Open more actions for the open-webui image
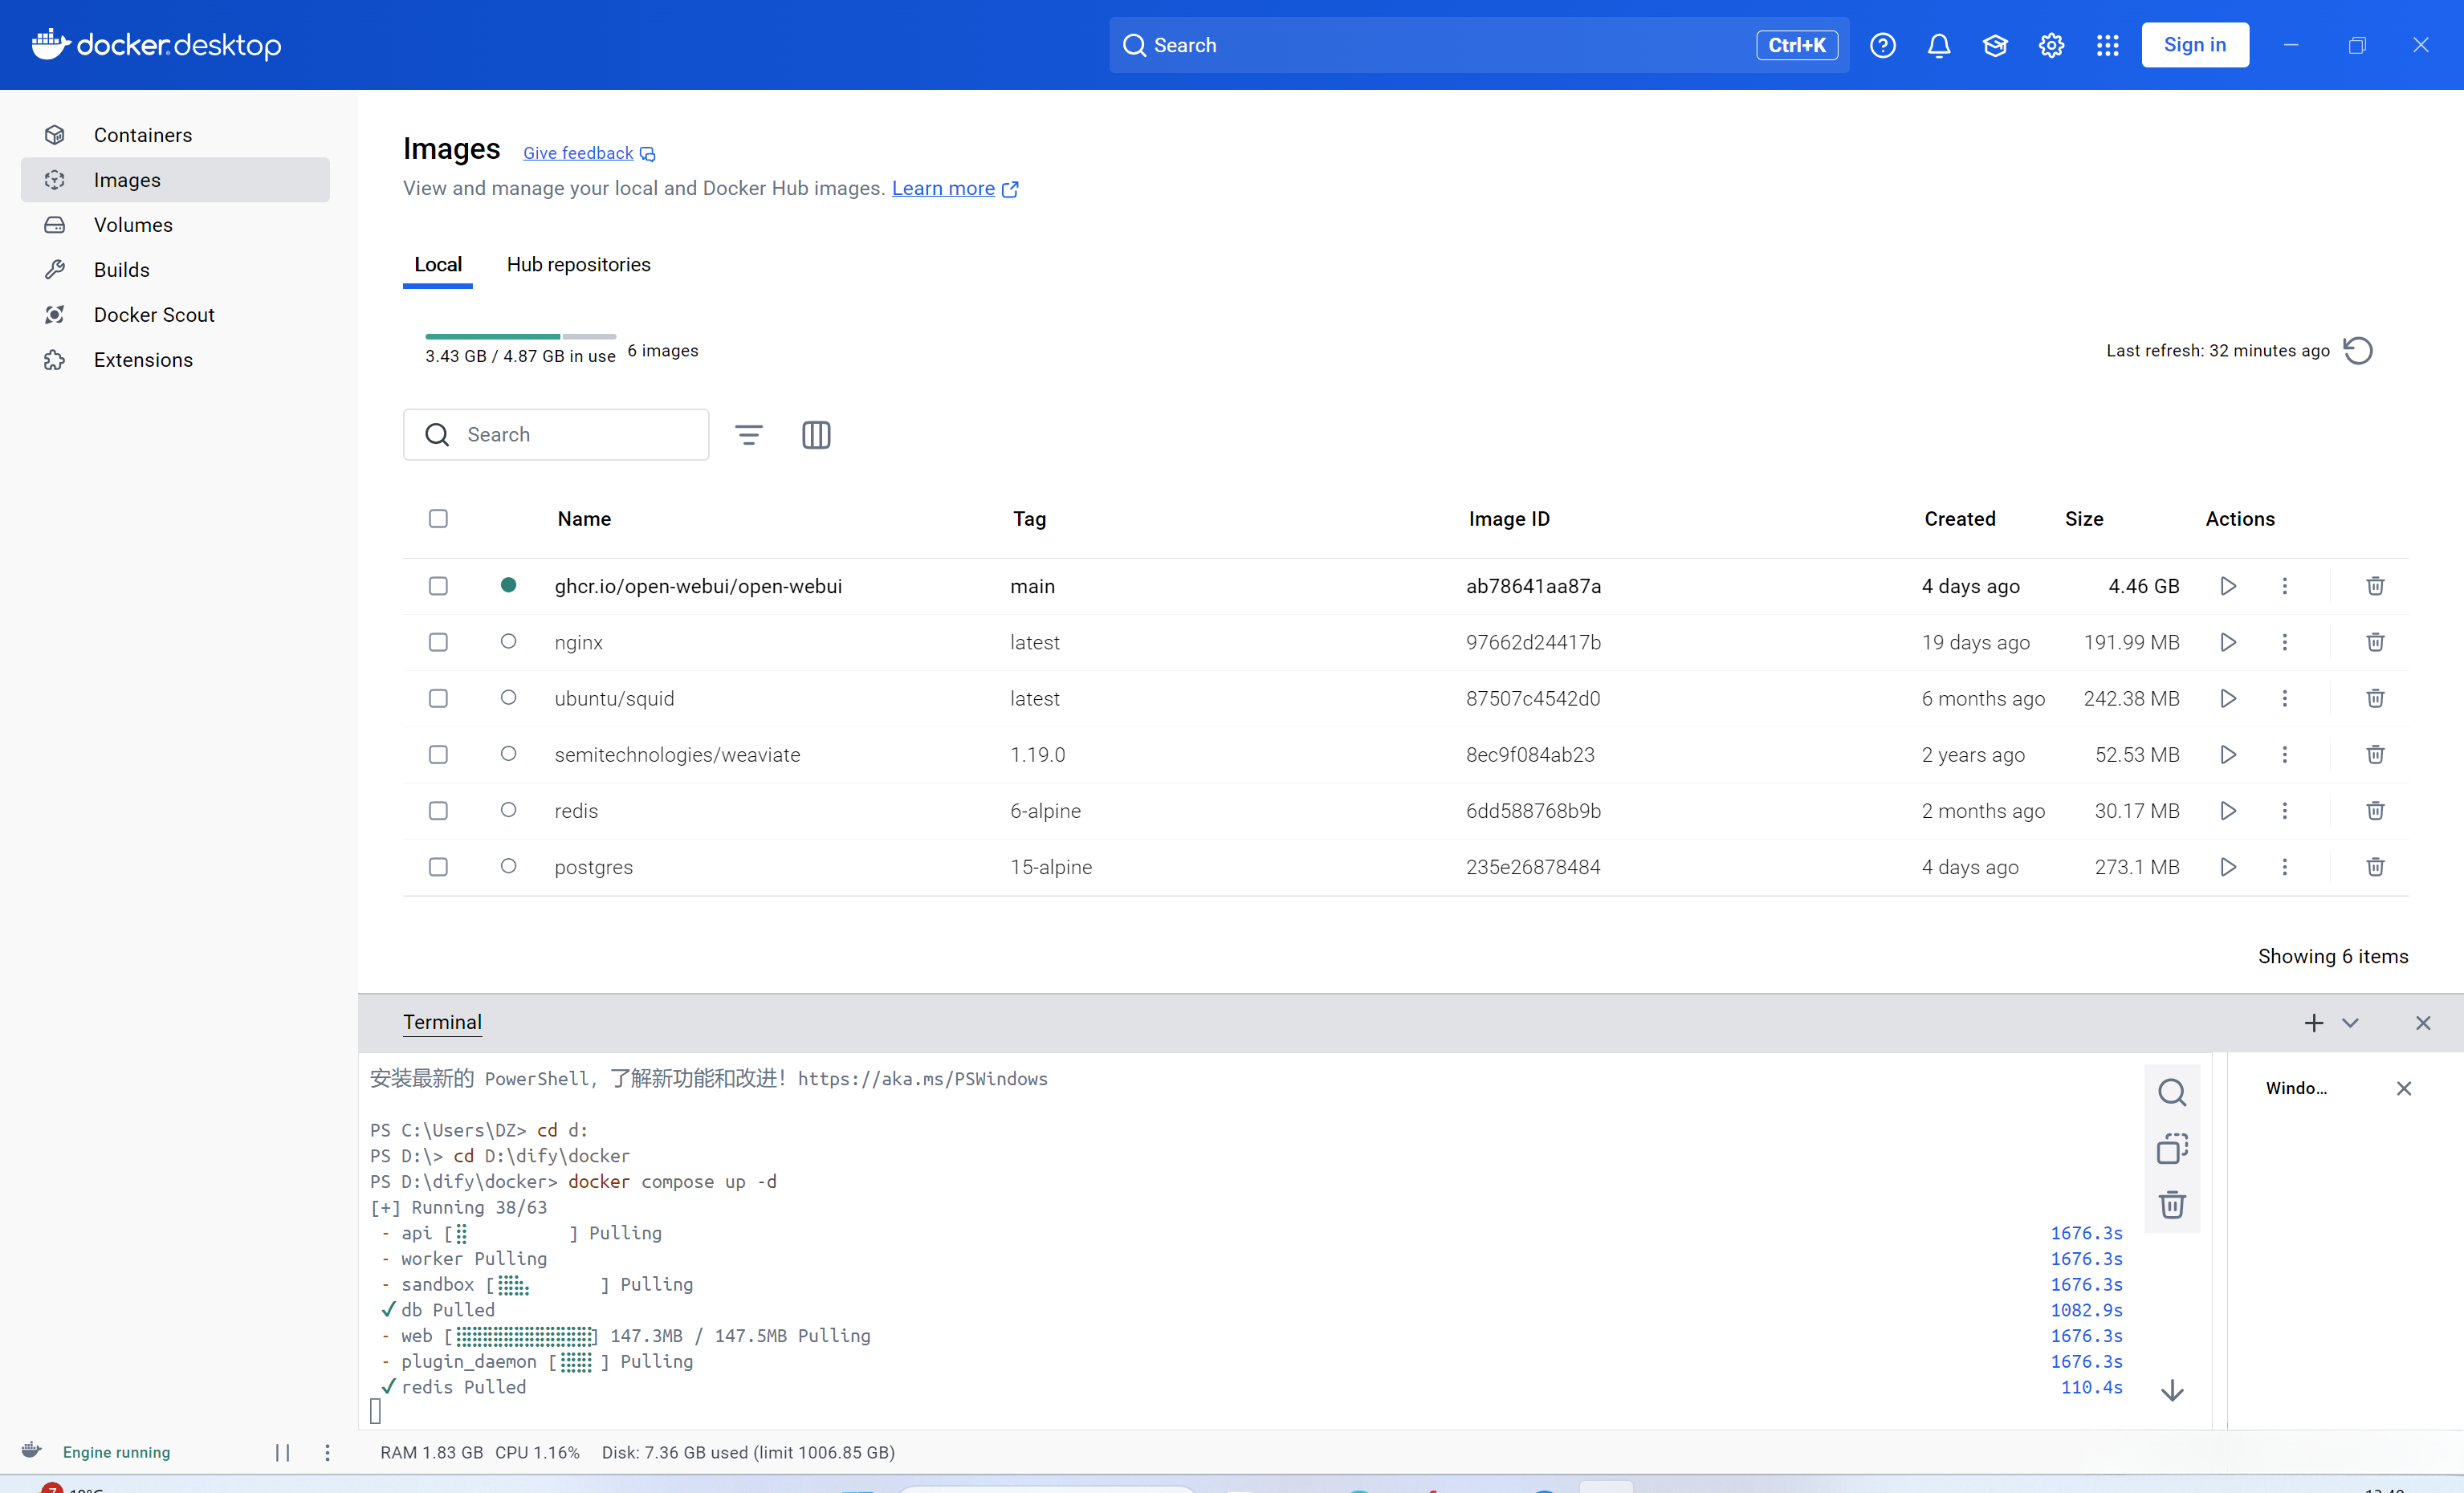Image resolution: width=2464 pixels, height=1493 pixels. pos(2284,586)
